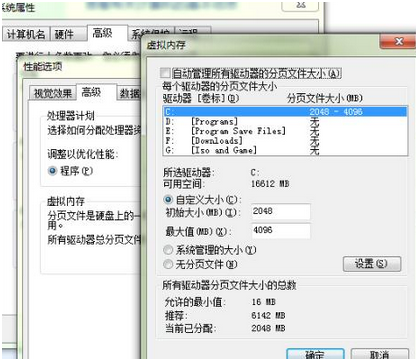This screenshot has height=361, width=418.
Task: Select the 高级 tab in 性能选项
Action: point(92,92)
